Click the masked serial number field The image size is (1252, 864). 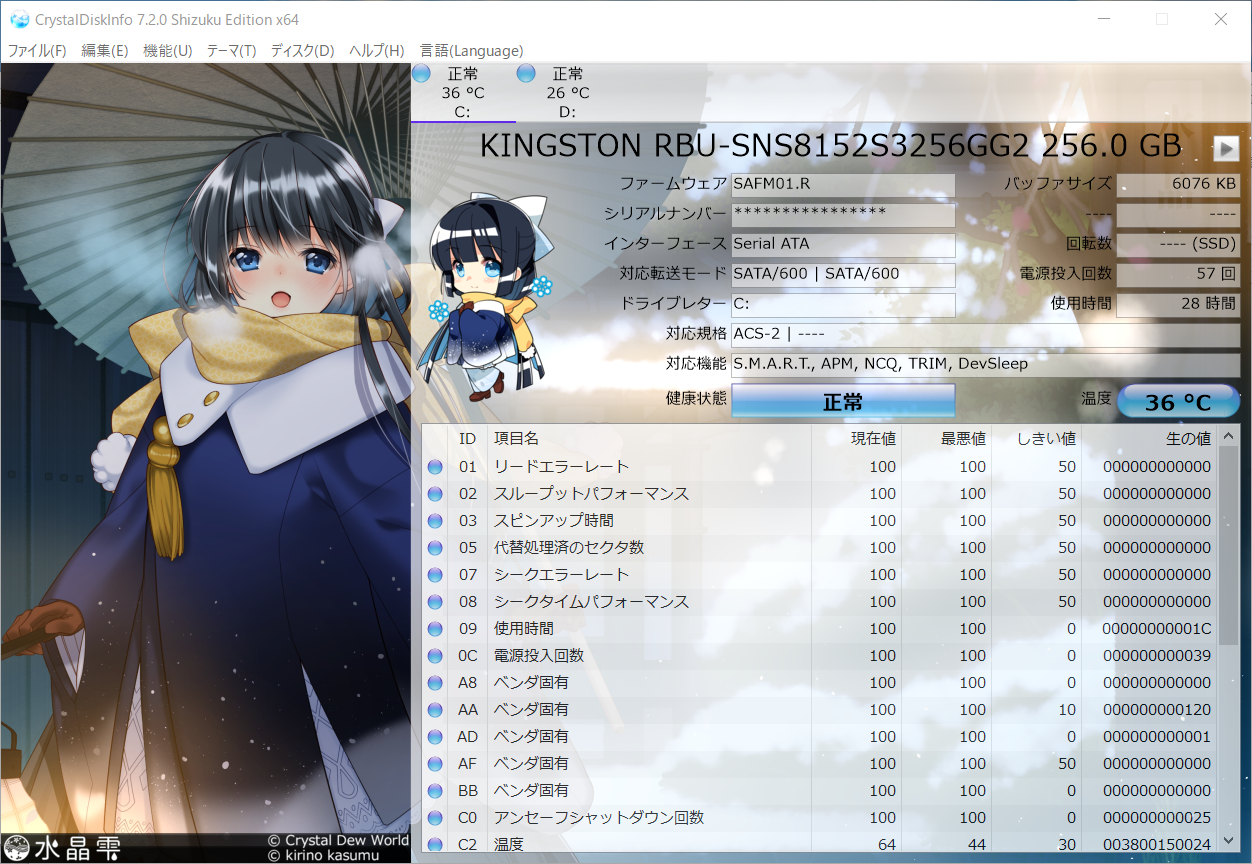(843, 215)
